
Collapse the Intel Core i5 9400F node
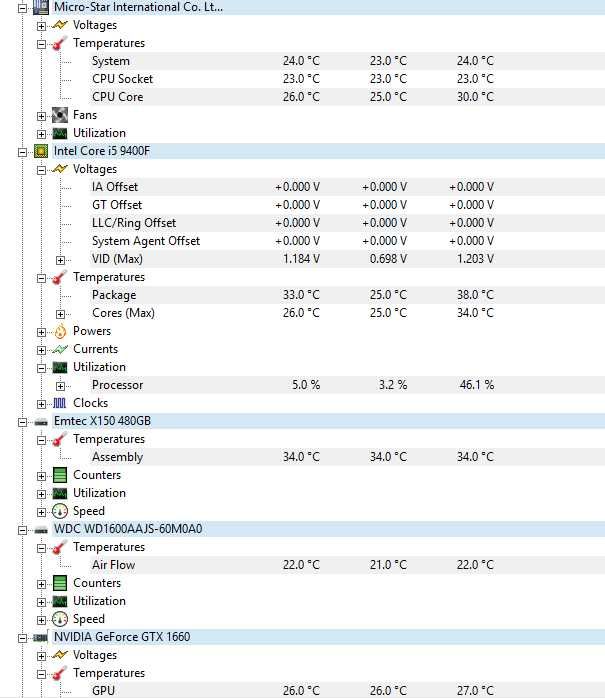pos(22,152)
